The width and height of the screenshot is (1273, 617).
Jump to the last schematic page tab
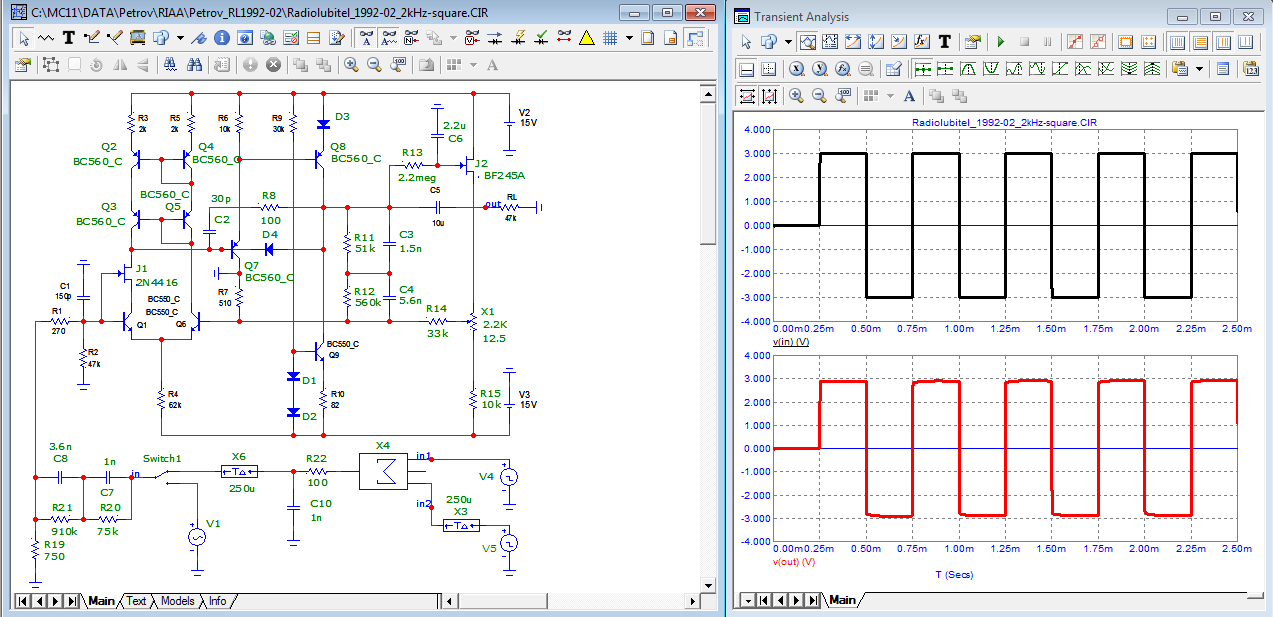[x=72, y=601]
